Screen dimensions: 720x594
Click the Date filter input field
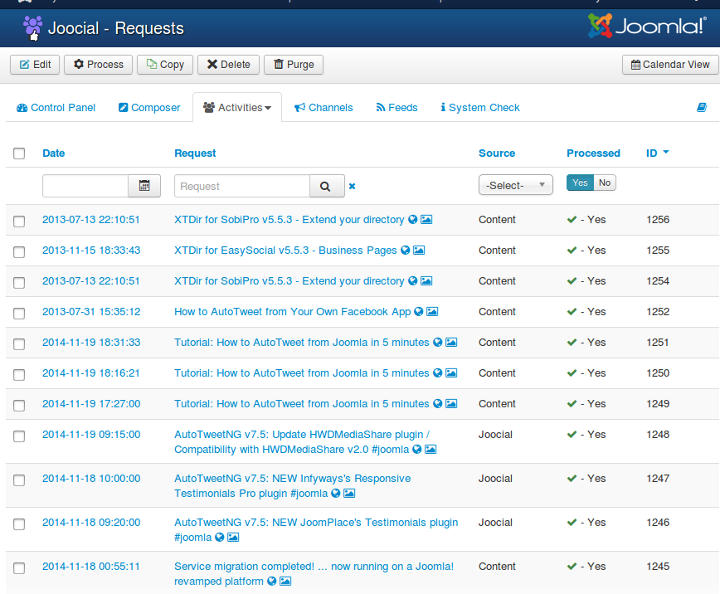[x=85, y=186]
